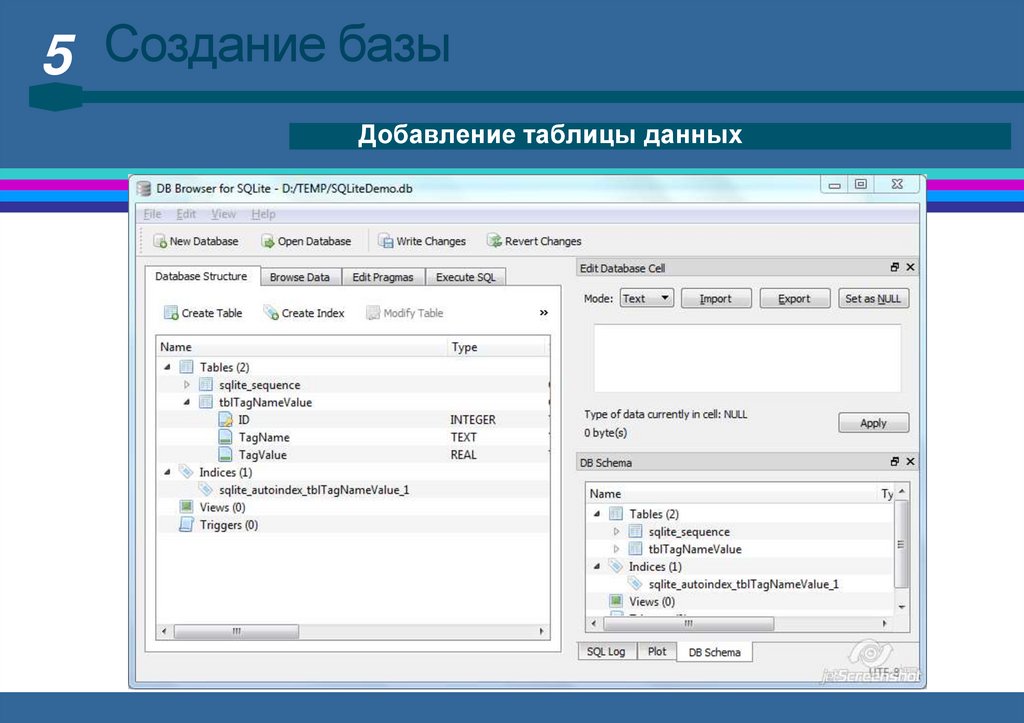1024x723 pixels.
Task: Click the Write Changes icon
Action: click(386, 241)
